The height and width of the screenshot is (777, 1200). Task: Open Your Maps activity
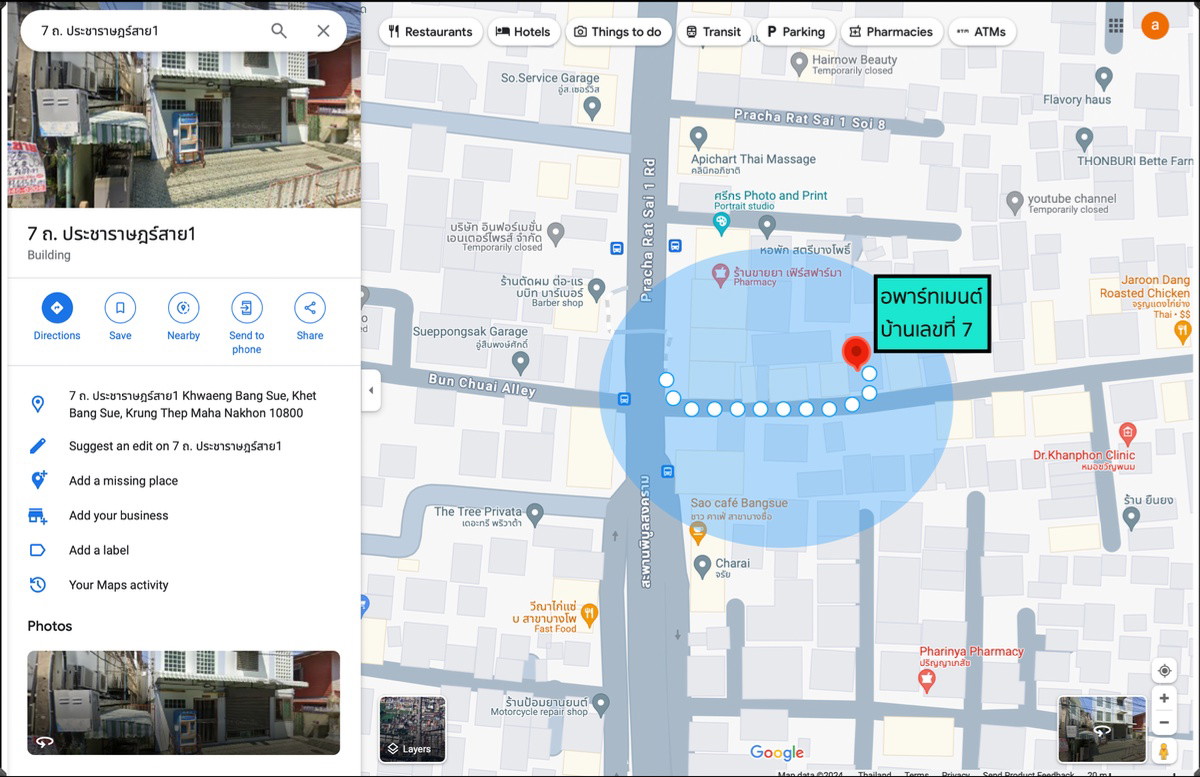(x=184, y=585)
